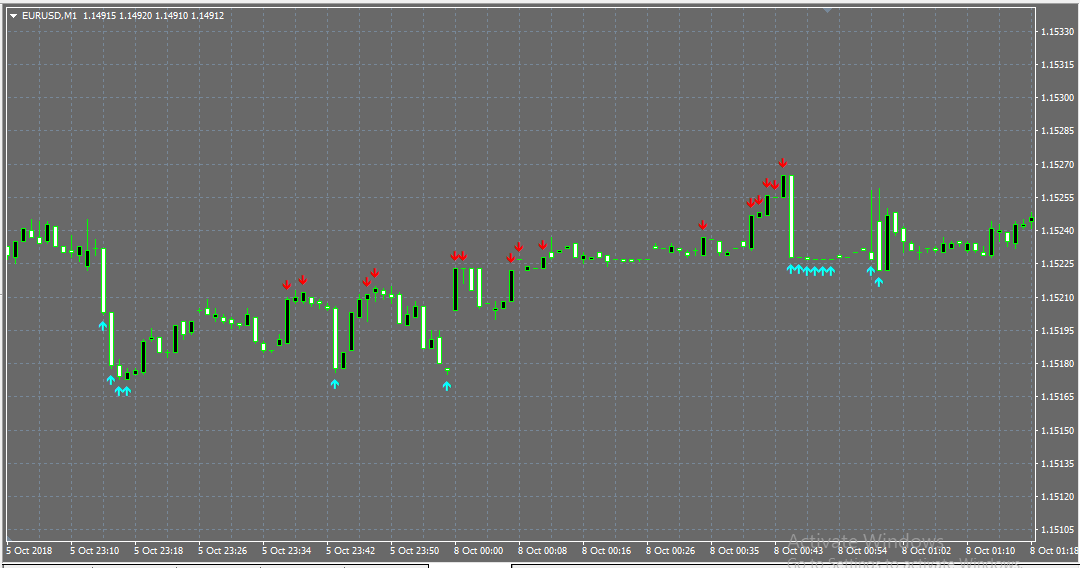Viewport: 1089px width, 568px height.
Task: Click the 1.15165 price scale label
Action: coord(1056,397)
